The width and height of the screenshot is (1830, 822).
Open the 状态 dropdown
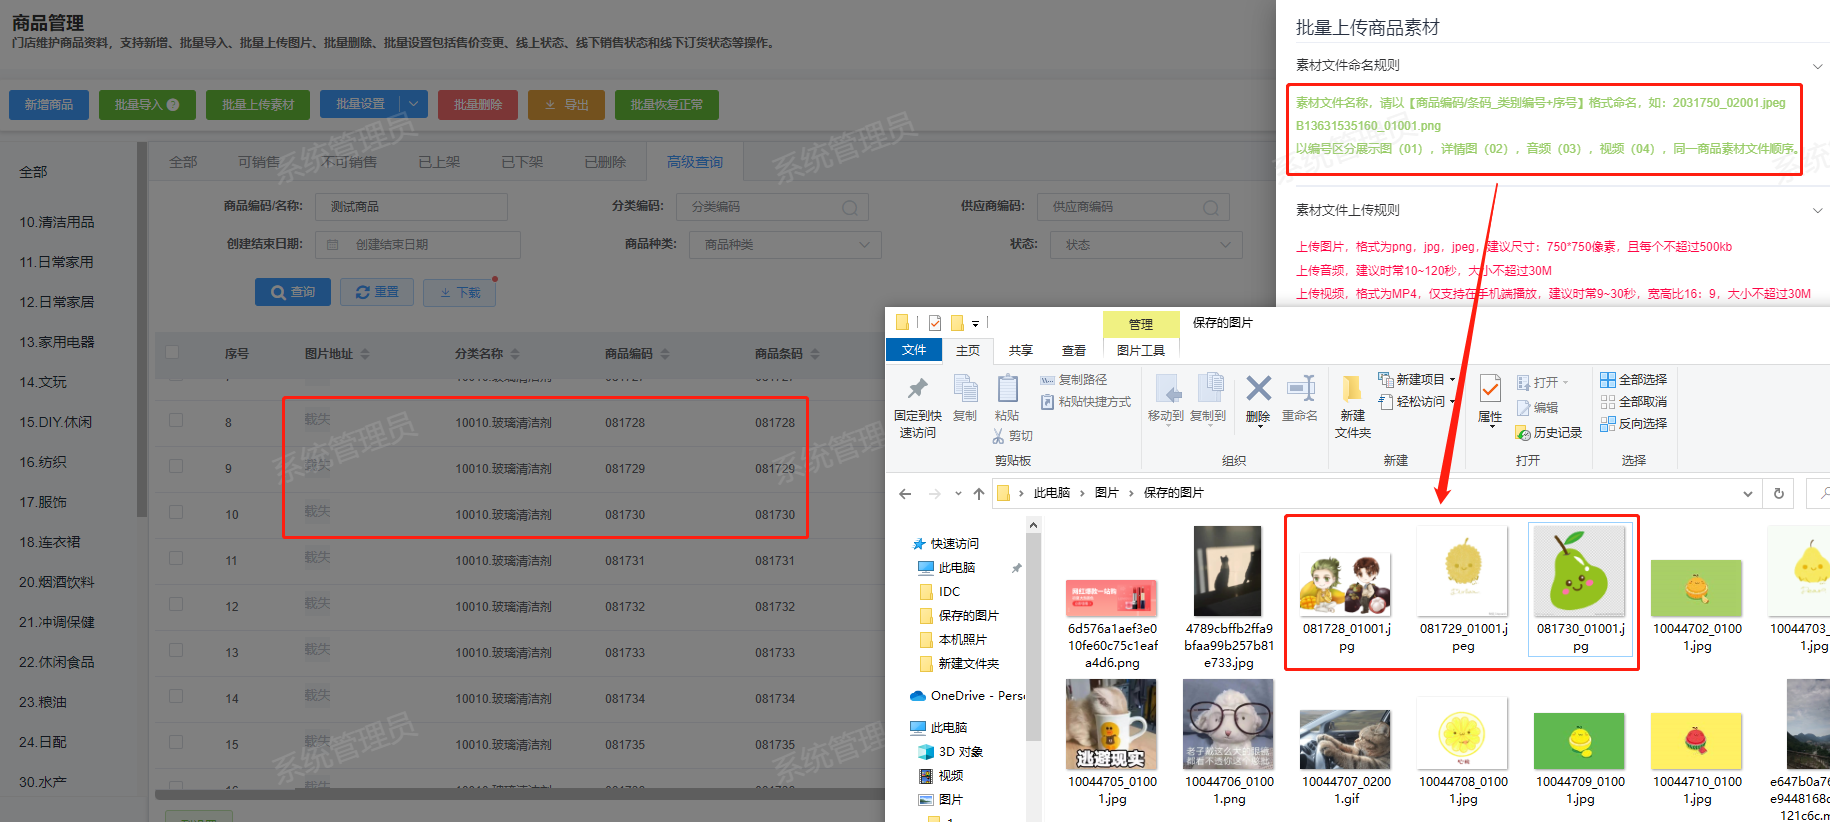[x=1146, y=245]
